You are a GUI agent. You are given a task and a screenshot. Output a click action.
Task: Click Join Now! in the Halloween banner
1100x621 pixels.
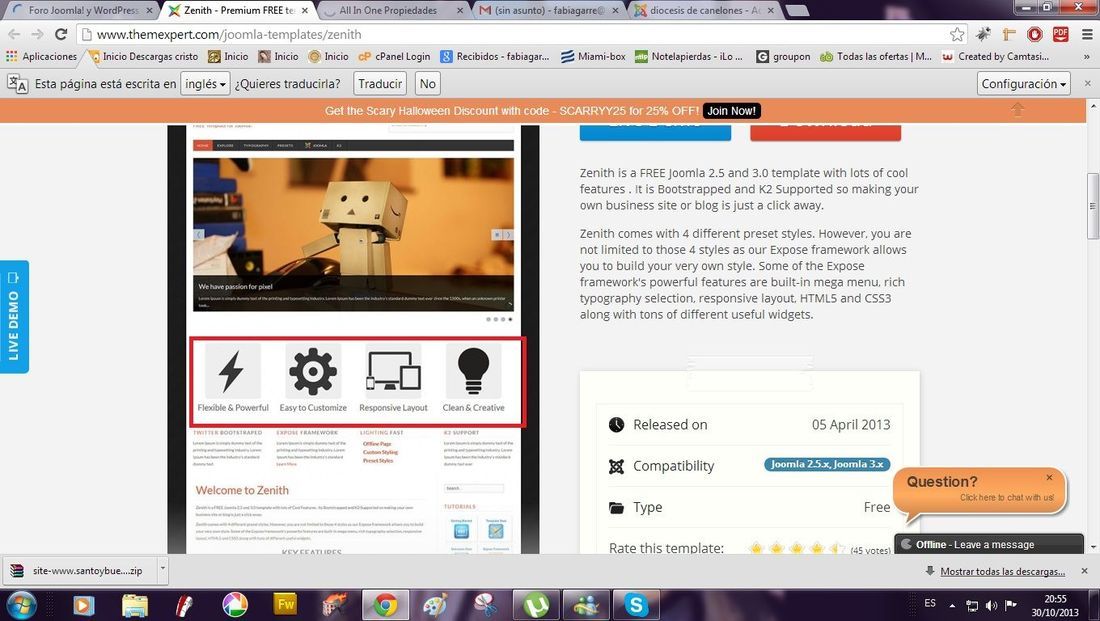pos(732,111)
